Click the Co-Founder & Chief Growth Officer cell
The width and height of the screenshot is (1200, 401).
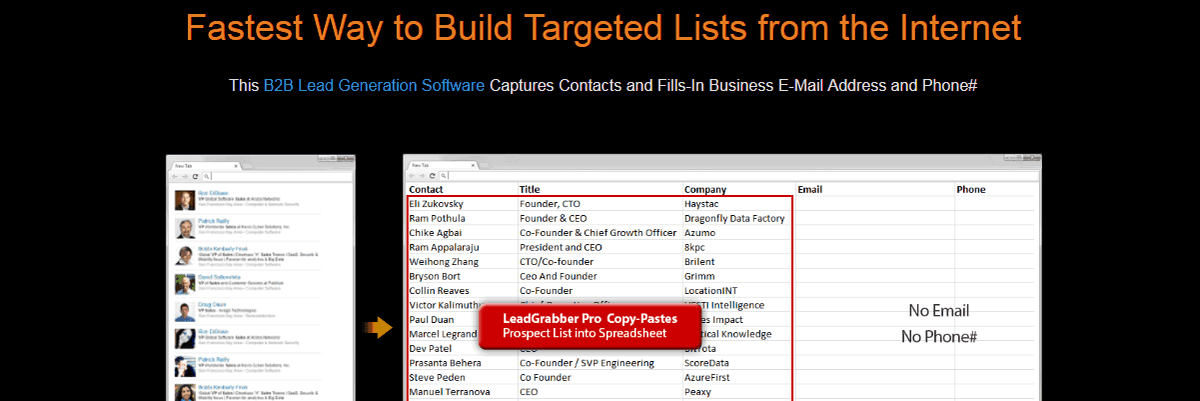tap(600, 233)
